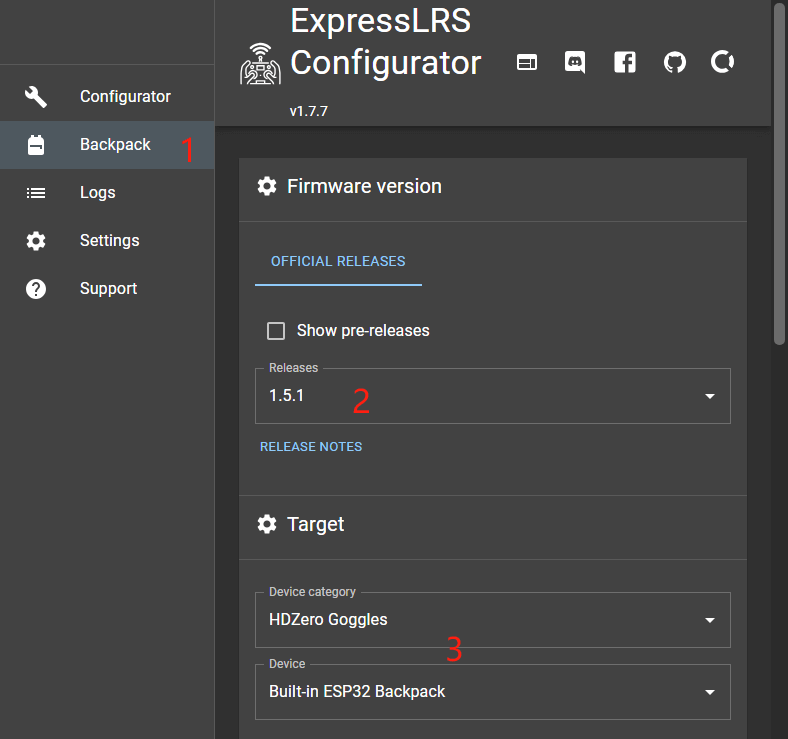This screenshot has width=788, height=739.
Task: Open the Discord link icon
Action: [x=575, y=63]
